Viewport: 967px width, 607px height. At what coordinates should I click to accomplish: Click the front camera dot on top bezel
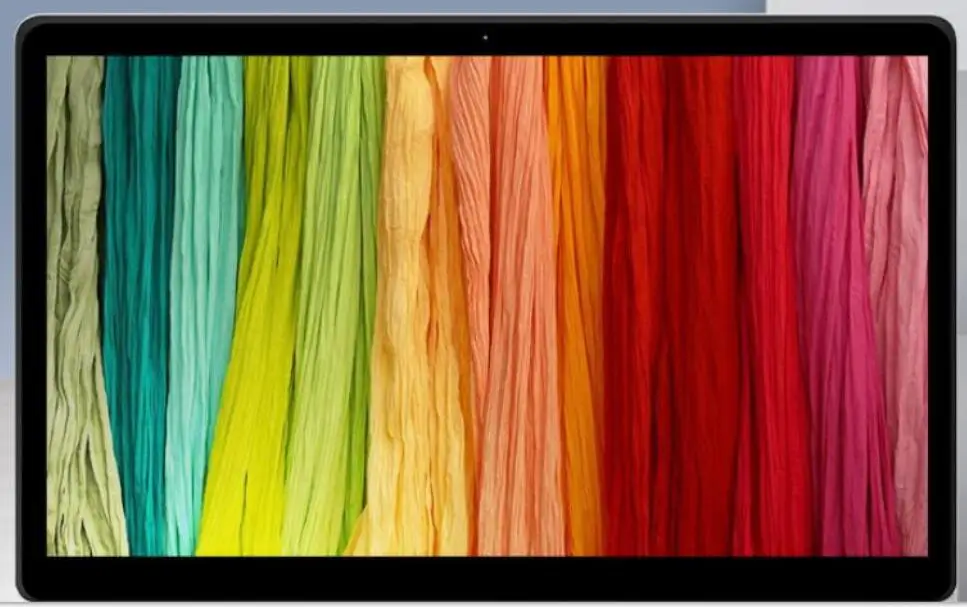485,38
